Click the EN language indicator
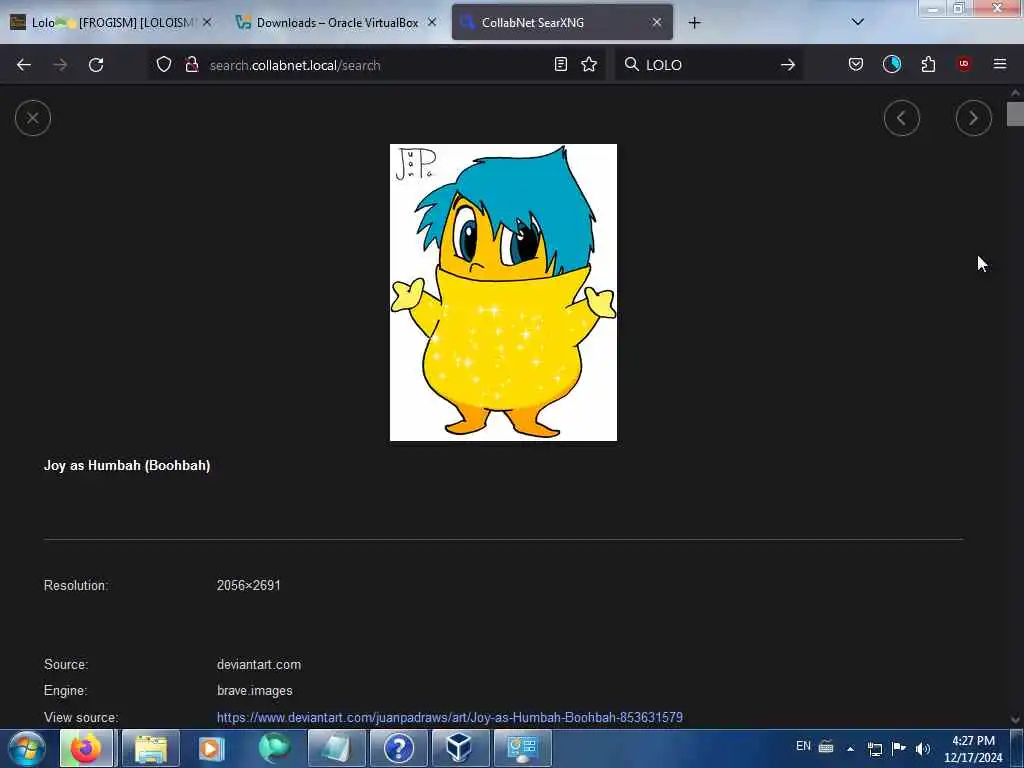 (803, 746)
